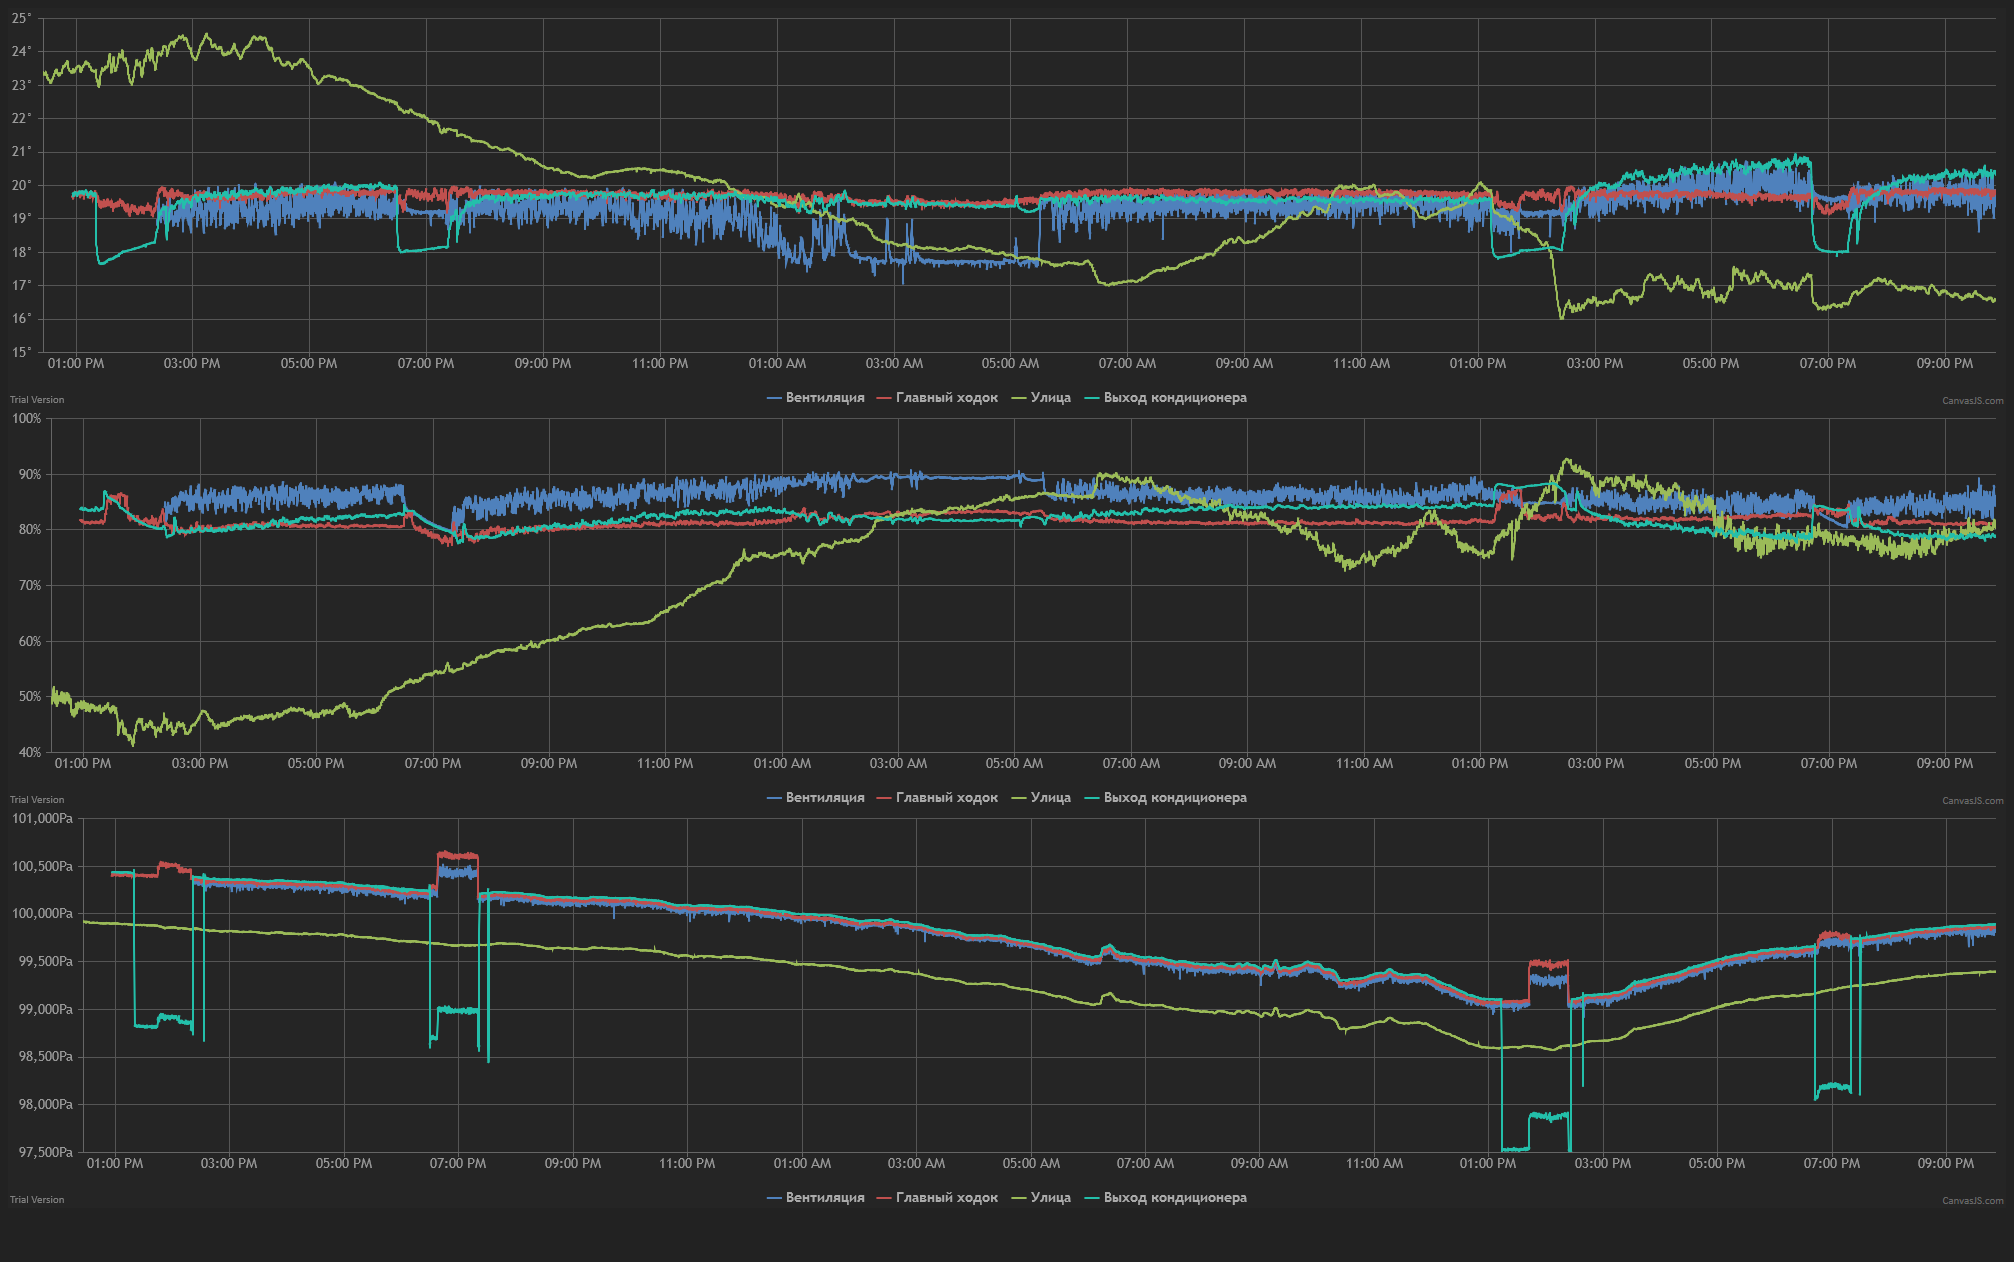Click the 40% axis label
The height and width of the screenshot is (1262, 2014).
tap(30, 752)
